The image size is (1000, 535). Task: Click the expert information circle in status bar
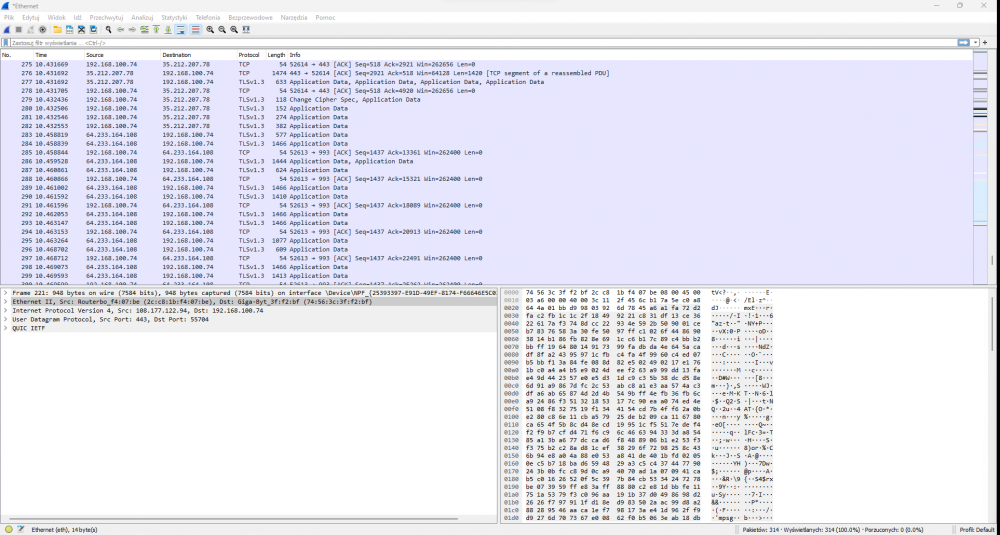pyautogui.click(x=9, y=528)
